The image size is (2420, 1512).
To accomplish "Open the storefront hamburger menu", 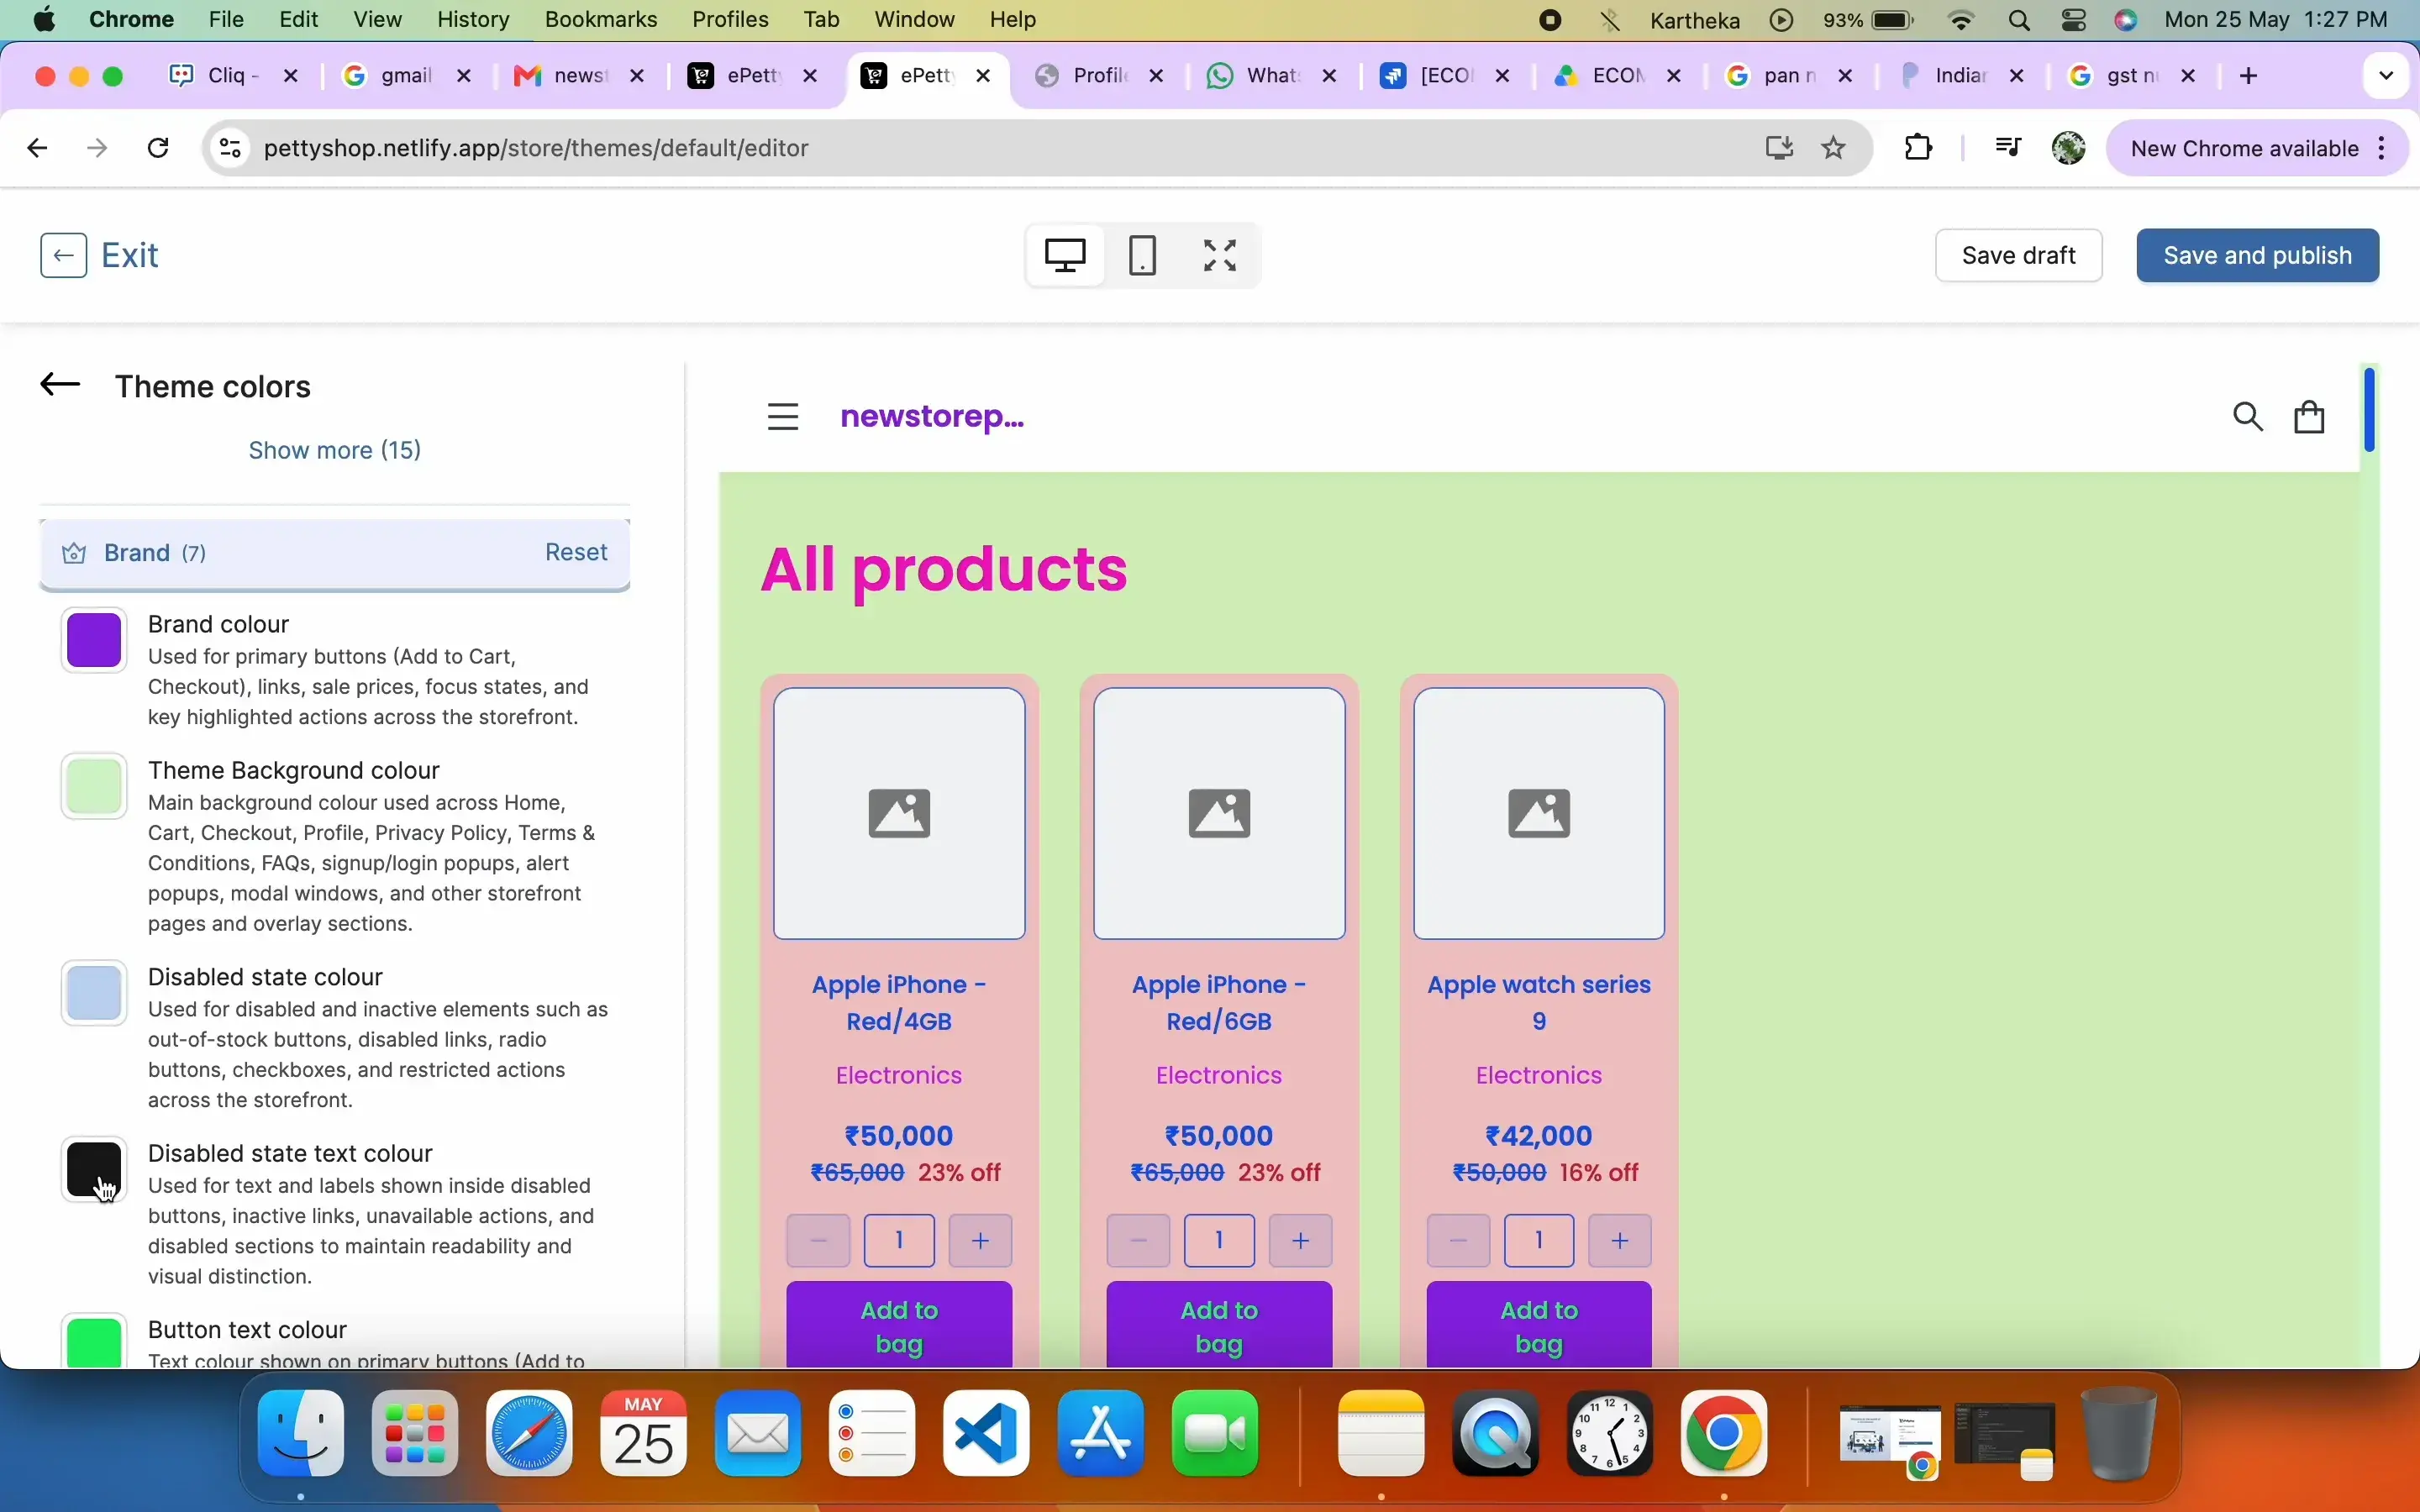I will click(x=783, y=417).
